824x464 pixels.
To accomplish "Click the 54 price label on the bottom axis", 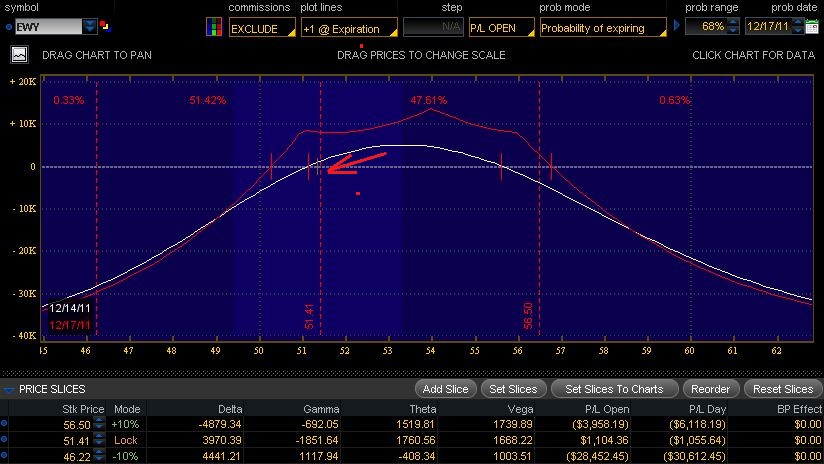I will [x=430, y=351].
